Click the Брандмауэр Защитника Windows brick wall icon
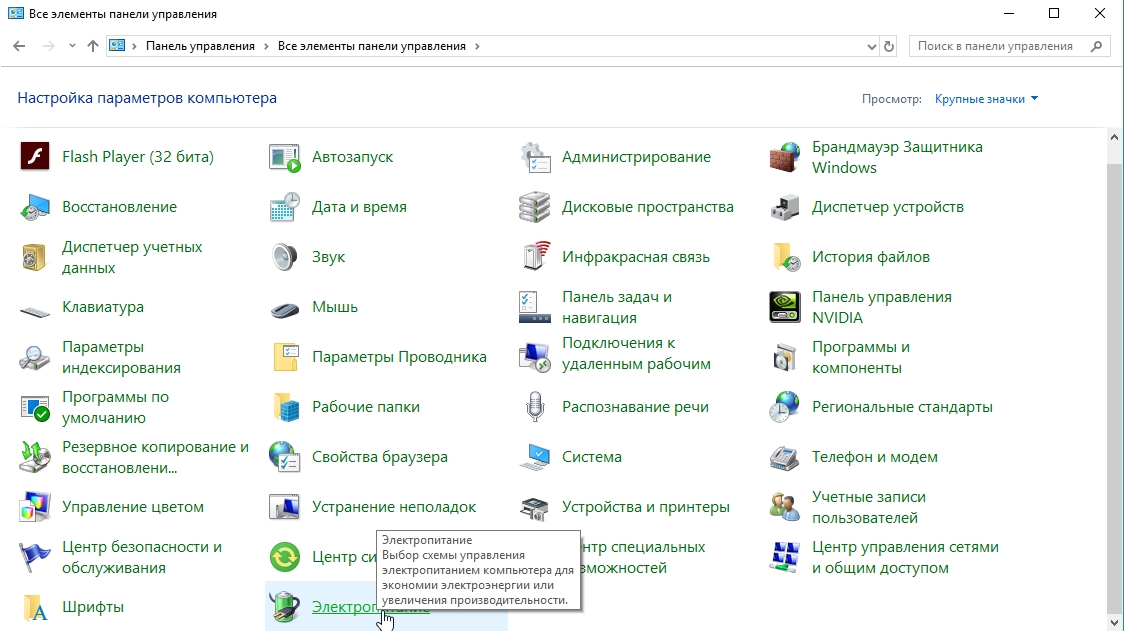1124x631 pixels. pyautogui.click(x=784, y=156)
